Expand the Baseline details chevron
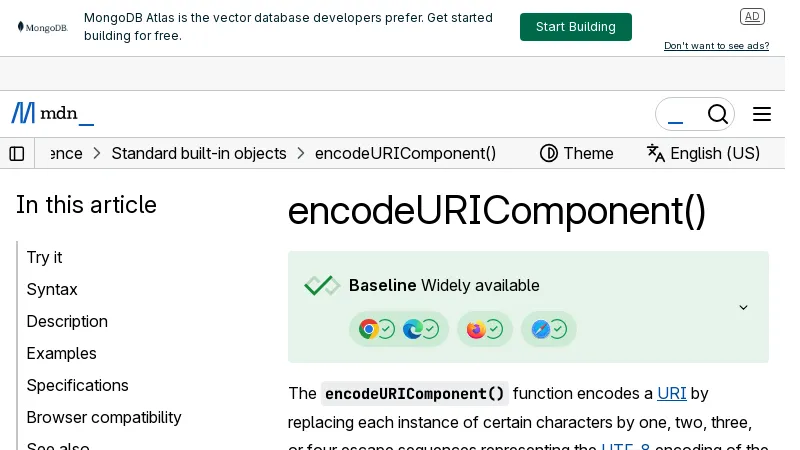The image size is (800, 450). point(743,307)
